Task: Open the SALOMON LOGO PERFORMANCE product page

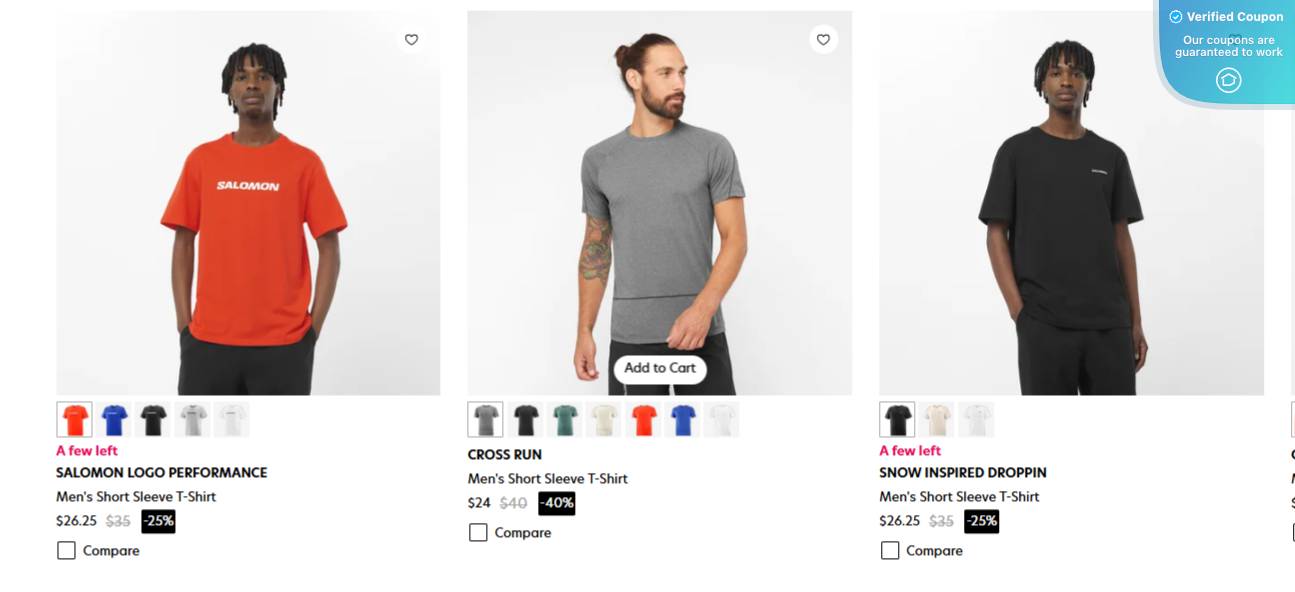Action: click(160, 472)
